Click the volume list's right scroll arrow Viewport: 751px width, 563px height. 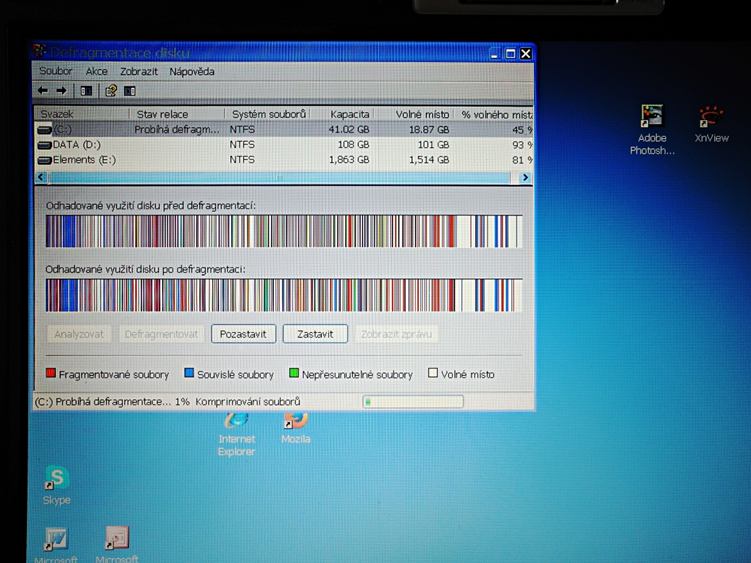pyautogui.click(x=525, y=178)
